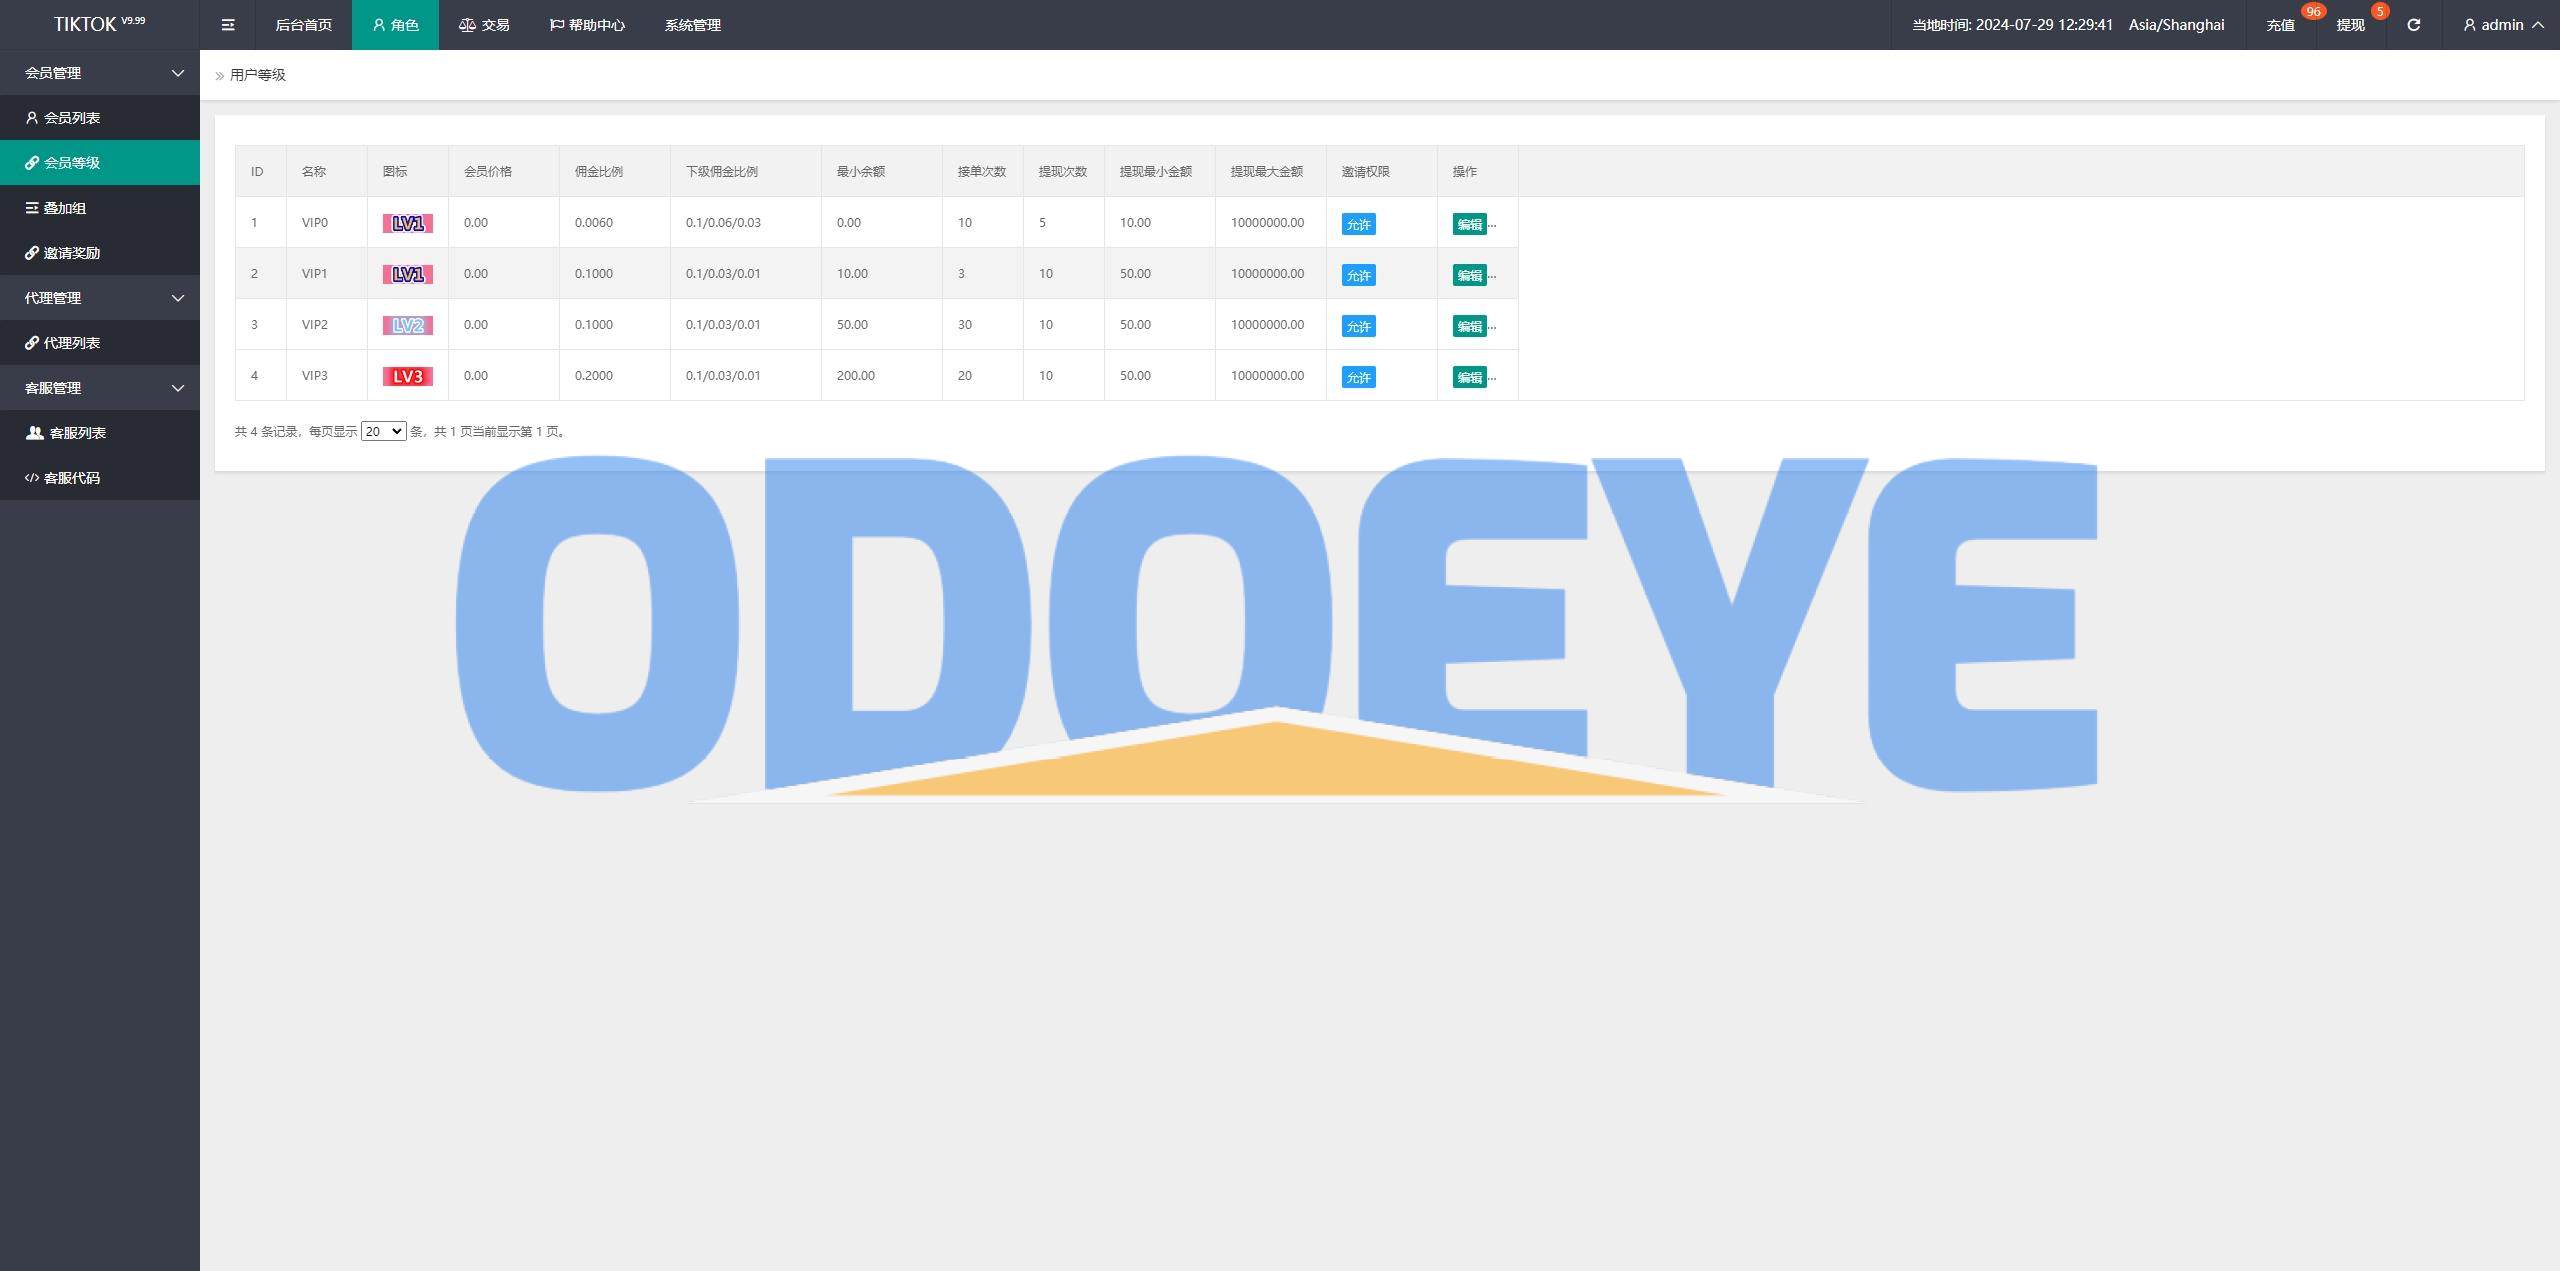The height and width of the screenshot is (1271, 2560).
Task: Click 编辑 button for VIP3
Action: point(1469,377)
